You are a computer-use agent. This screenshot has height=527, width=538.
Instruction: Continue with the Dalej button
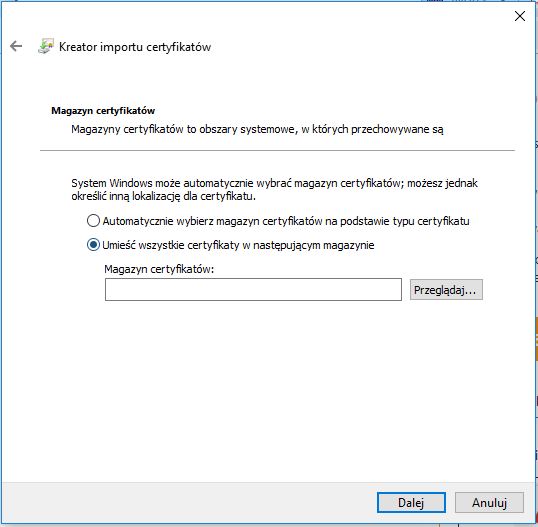point(411,503)
